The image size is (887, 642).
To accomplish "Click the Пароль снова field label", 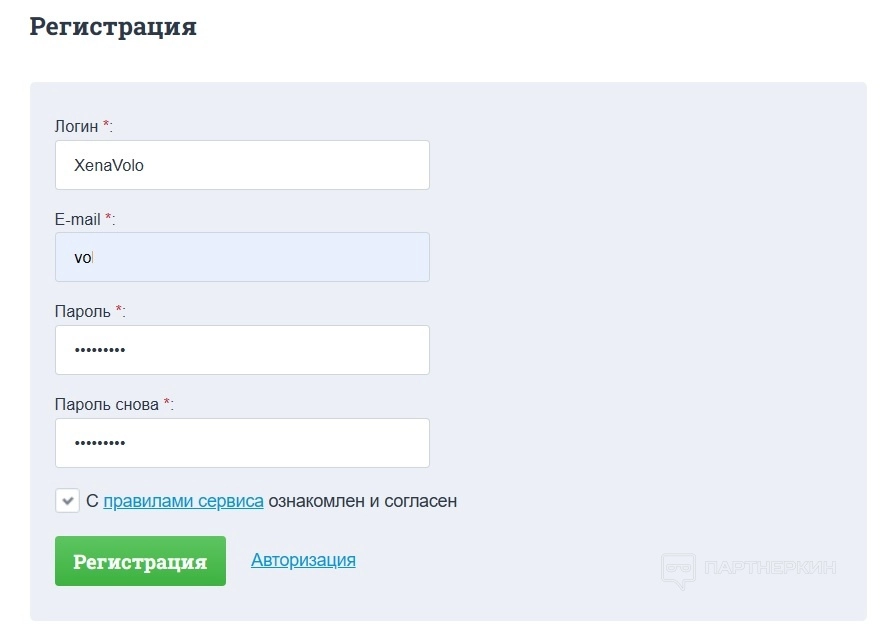I will (x=106, y=405).
